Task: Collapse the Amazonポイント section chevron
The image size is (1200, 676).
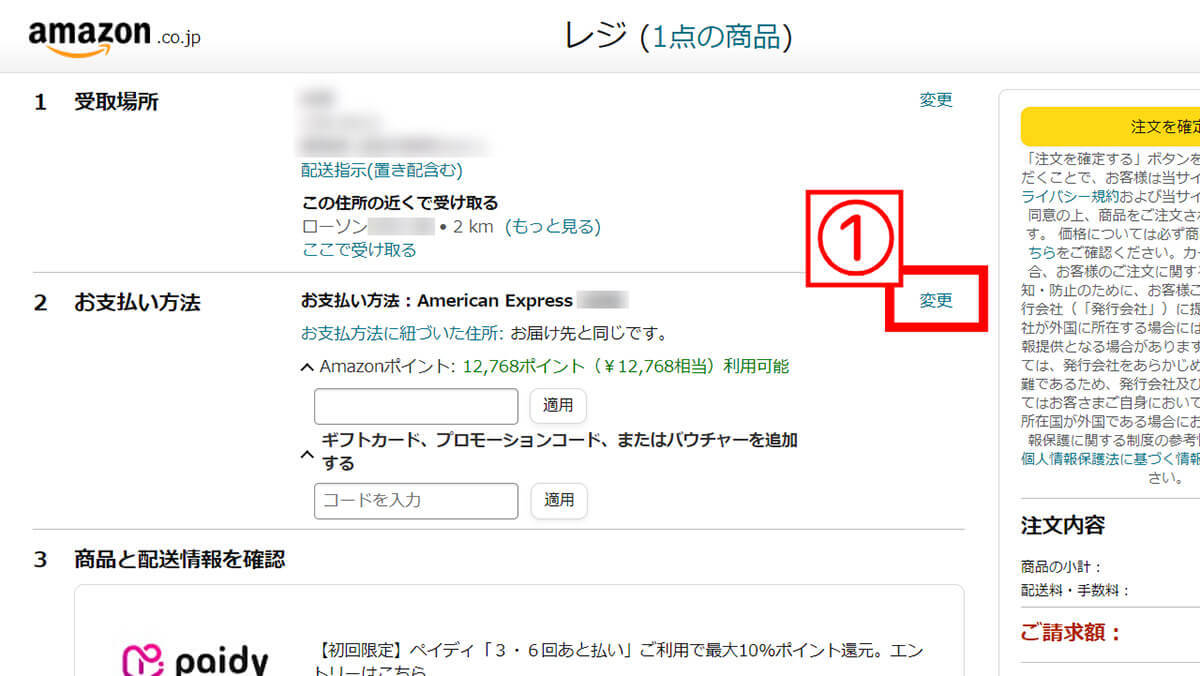Action: click(x=307, y=368)
